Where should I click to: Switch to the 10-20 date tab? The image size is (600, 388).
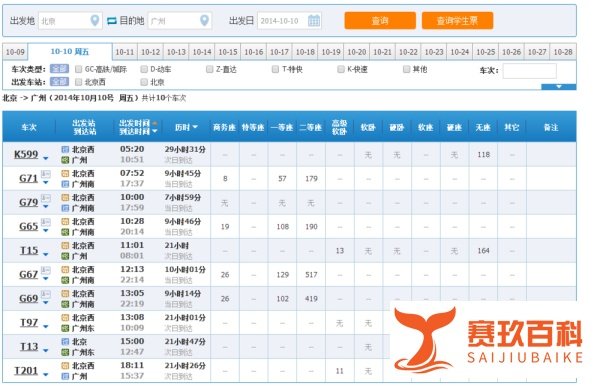pyautogui.click(x=357, y=52)
